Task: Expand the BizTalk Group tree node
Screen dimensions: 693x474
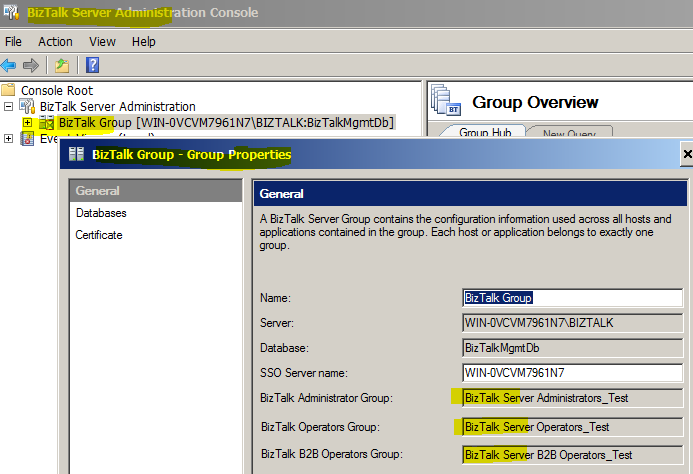Action: point(27,122)
